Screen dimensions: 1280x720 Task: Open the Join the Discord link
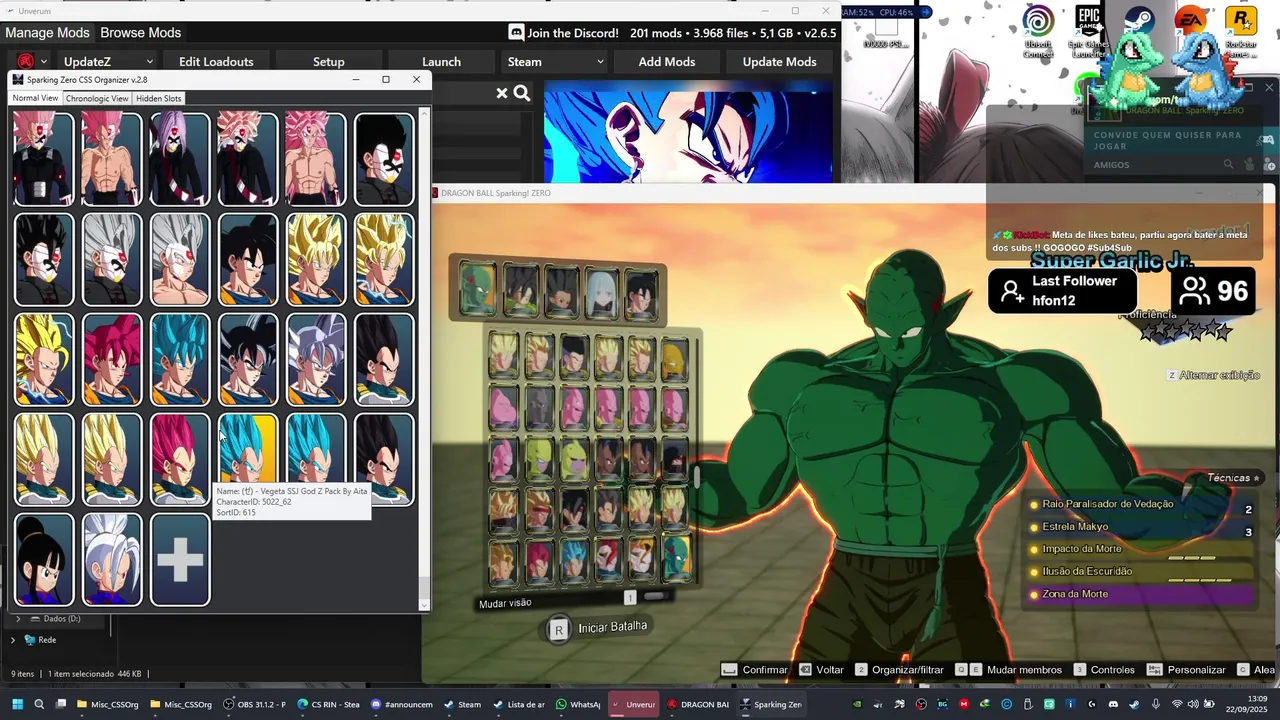click(572, 33)
